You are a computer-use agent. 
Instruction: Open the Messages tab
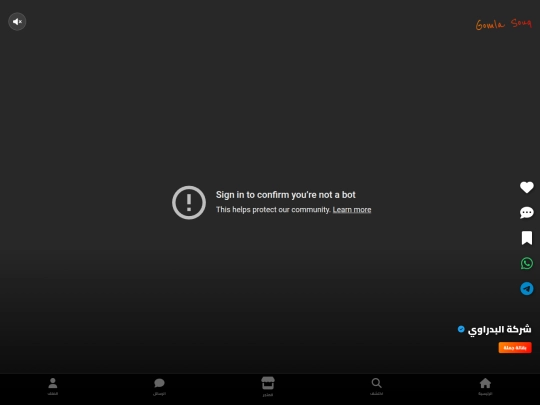[x=159, y=386]
